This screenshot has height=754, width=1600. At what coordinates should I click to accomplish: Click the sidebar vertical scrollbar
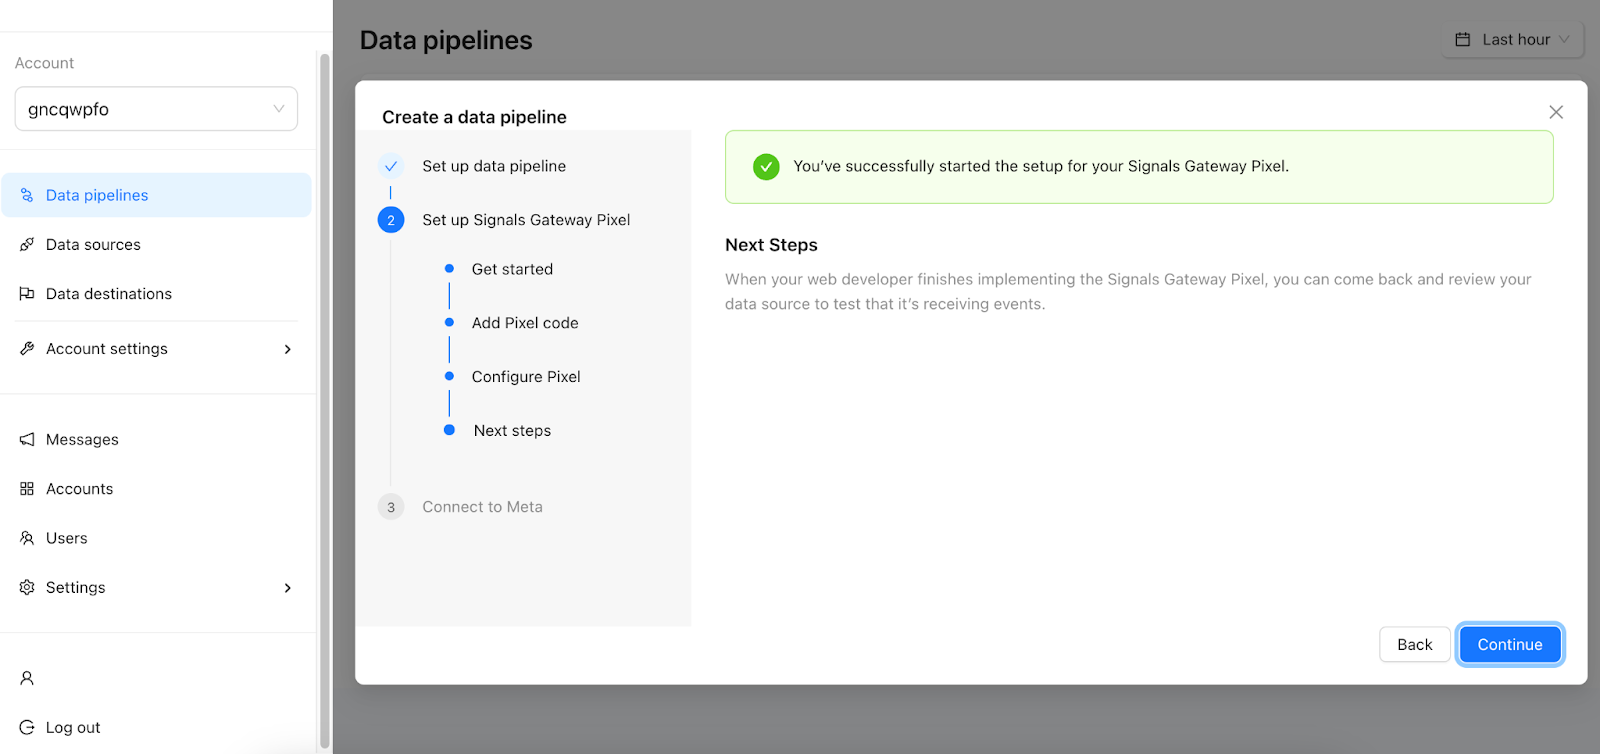(324, 400)
